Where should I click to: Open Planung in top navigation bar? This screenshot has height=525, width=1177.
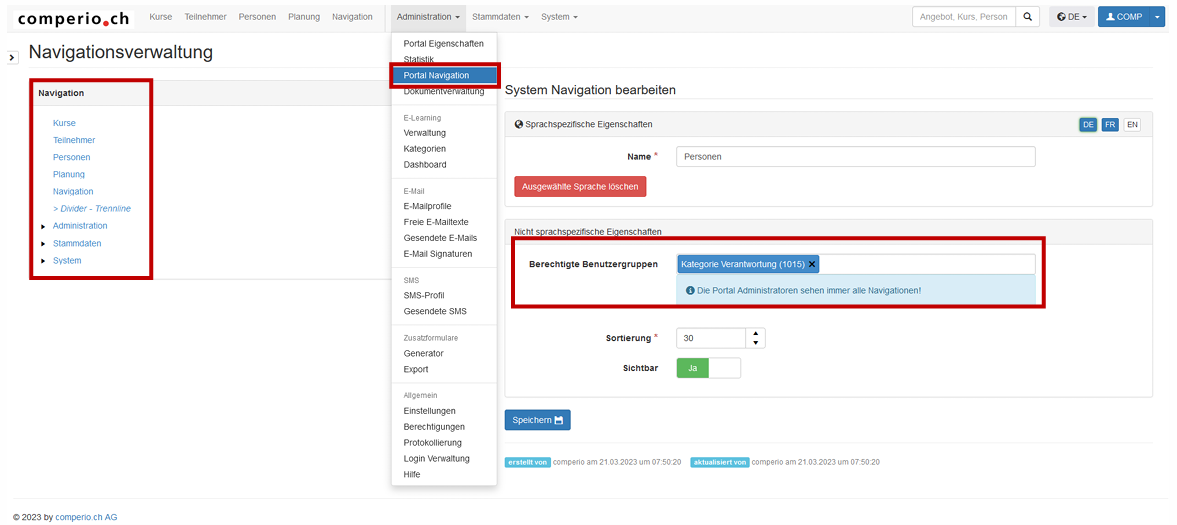click(x=304, y=17)
